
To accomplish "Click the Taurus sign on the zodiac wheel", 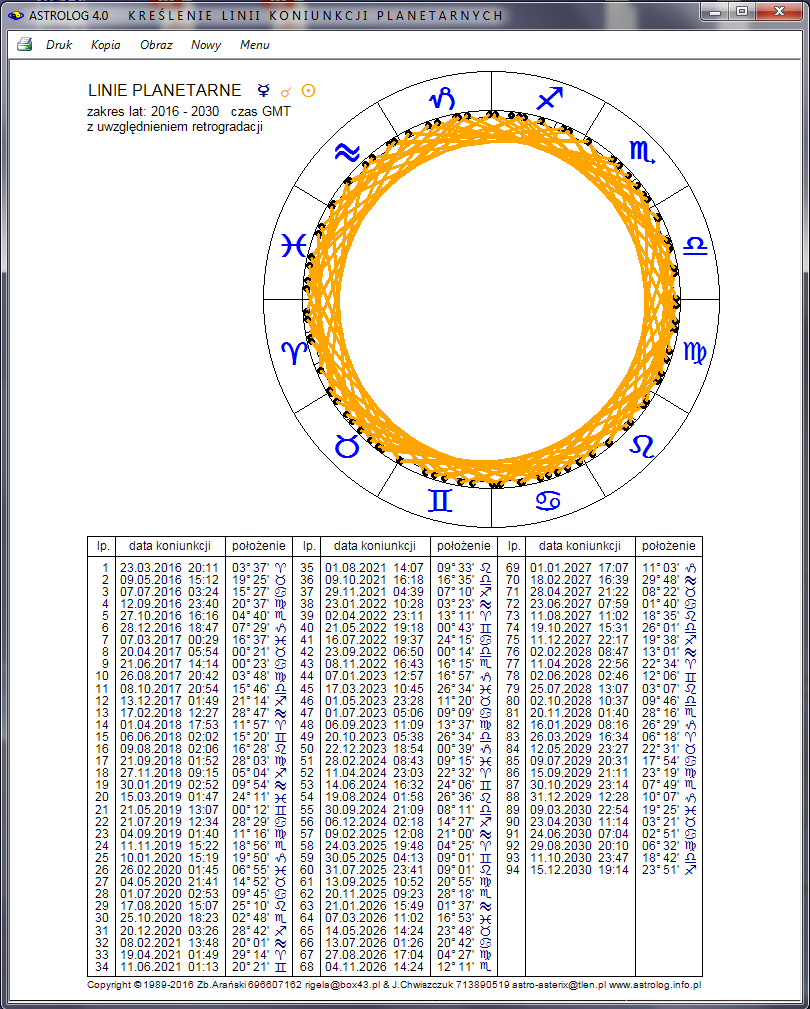I will click(x=347, y=445).
